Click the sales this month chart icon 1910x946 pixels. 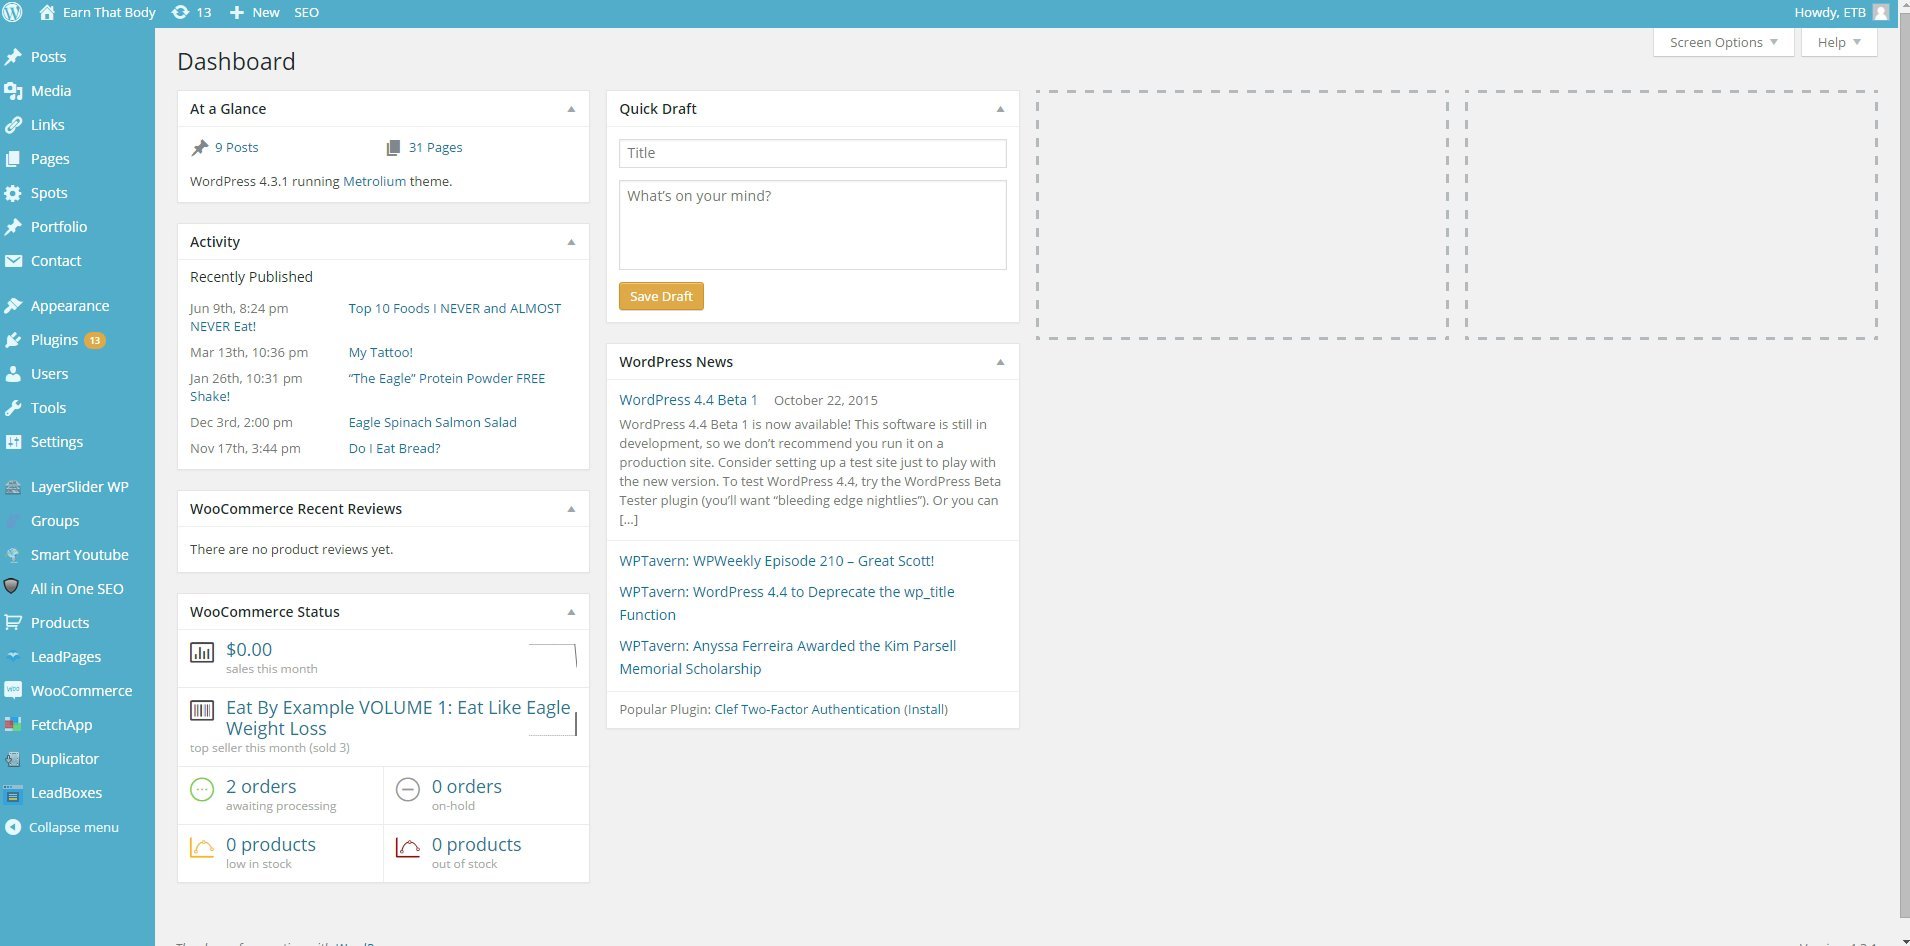coord(202,653)
